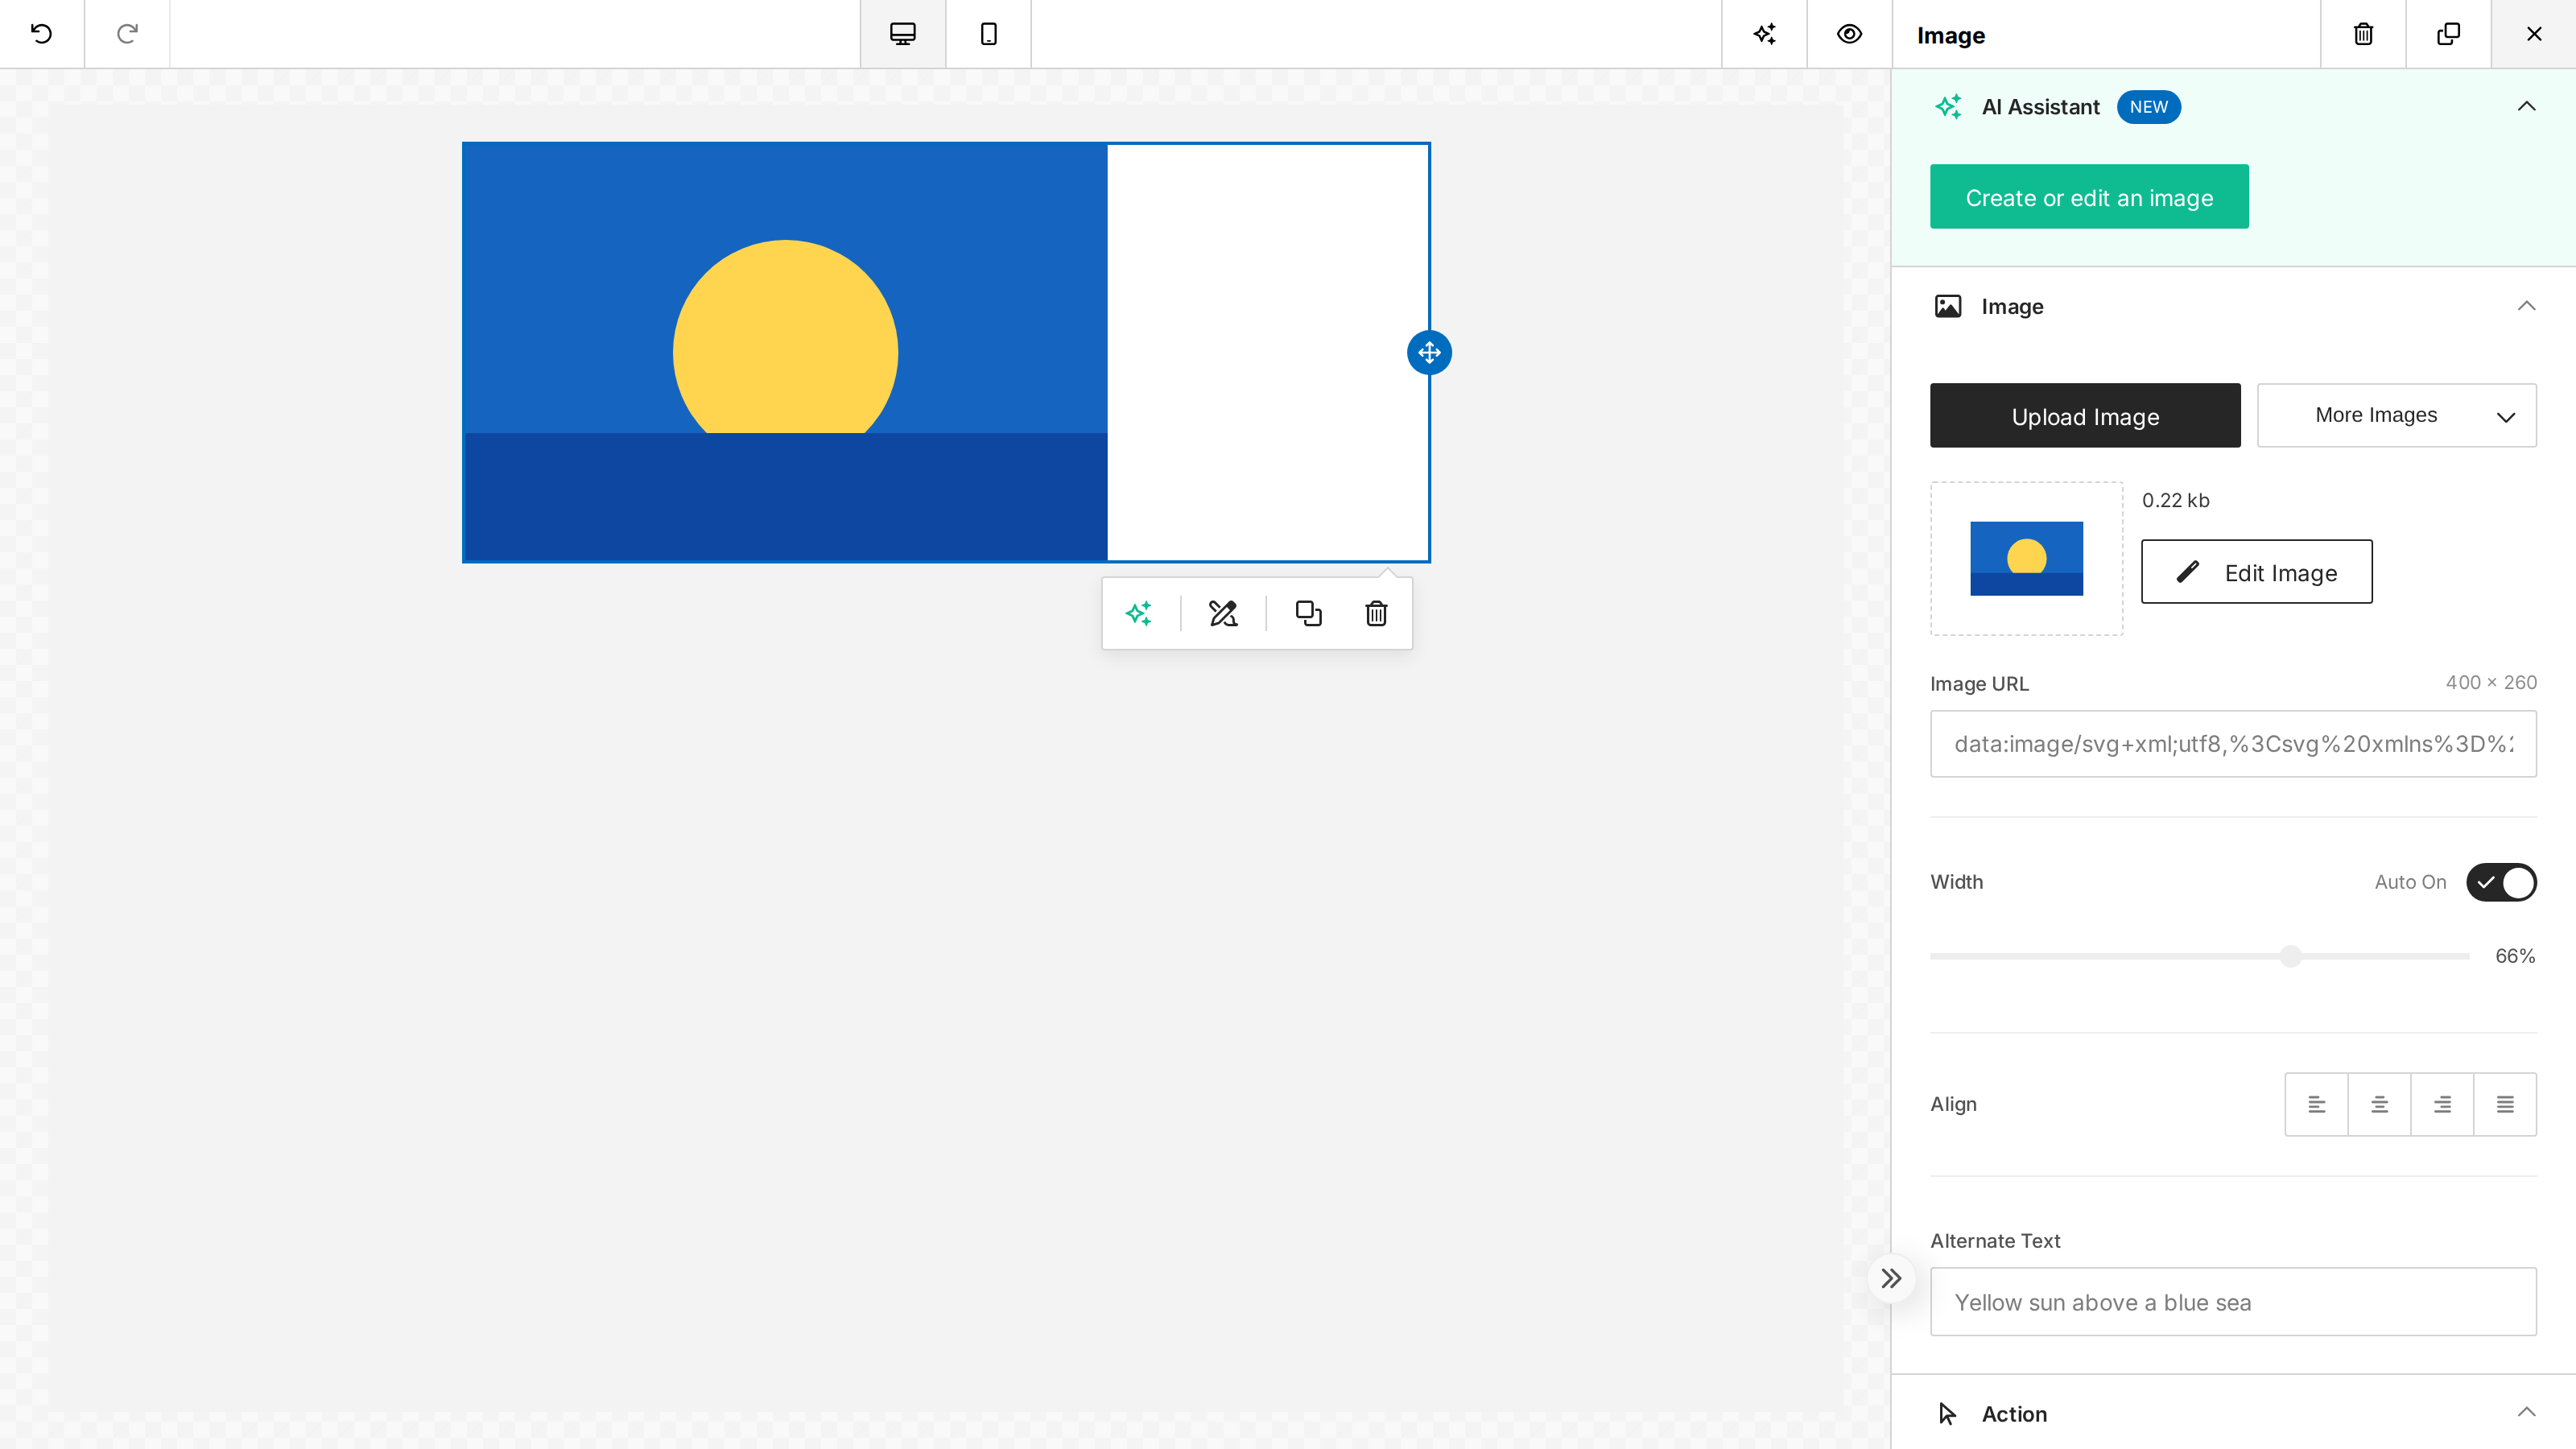The image size is (2576, 1449).
Task: Close the Image settings panel
Action: 2534,34
